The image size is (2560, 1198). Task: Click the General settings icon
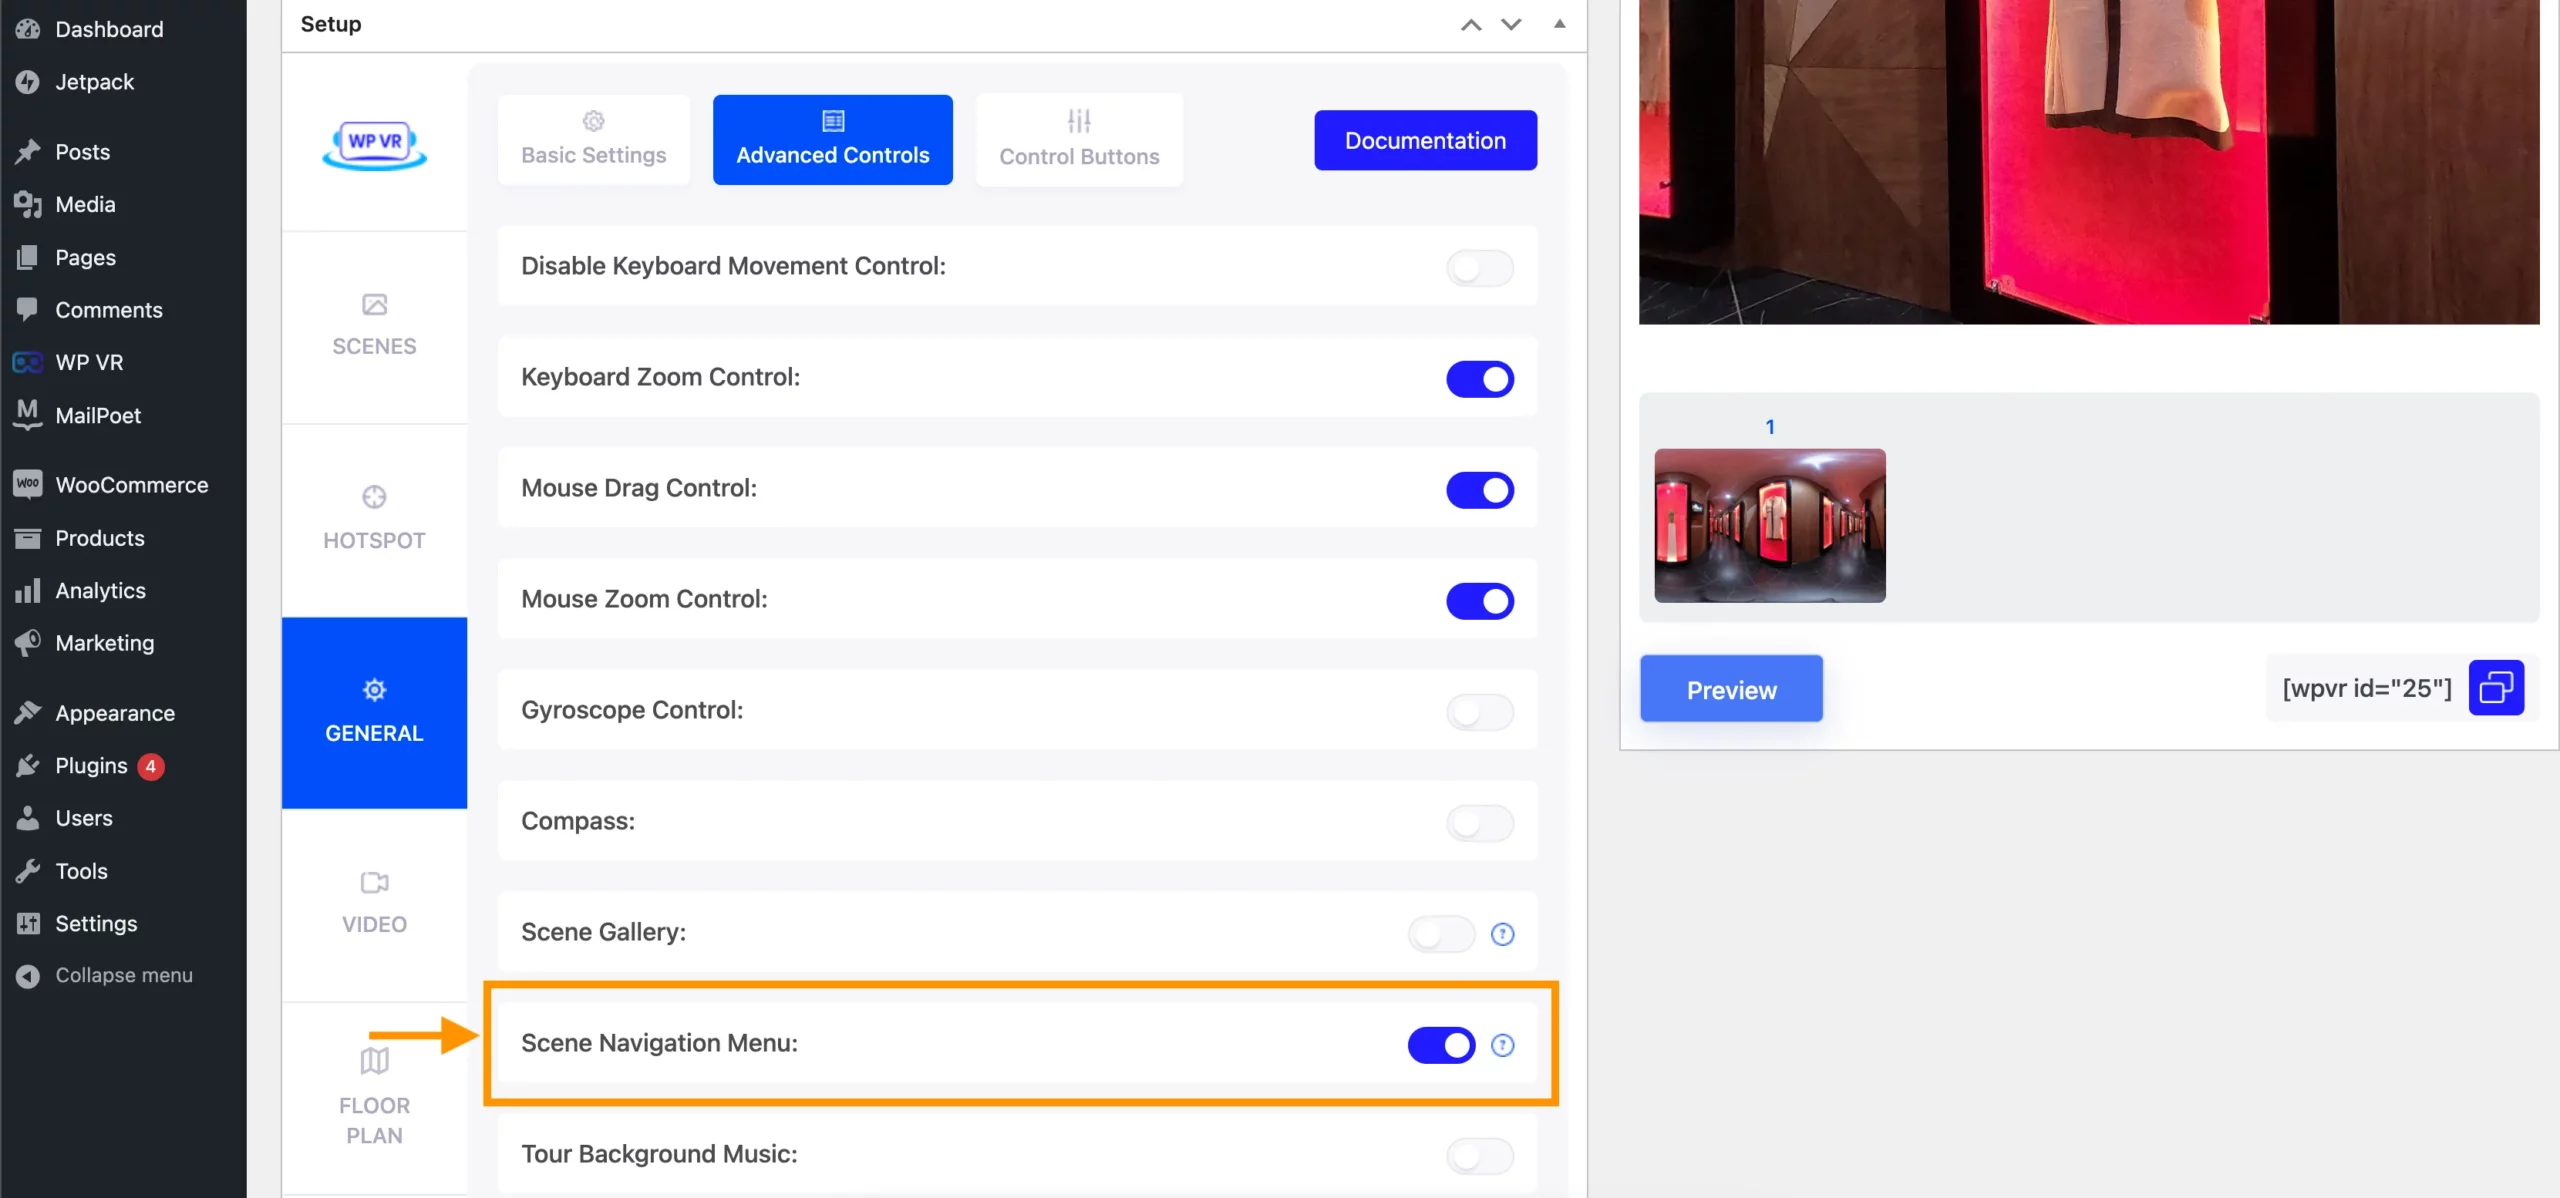pos(374,687)
